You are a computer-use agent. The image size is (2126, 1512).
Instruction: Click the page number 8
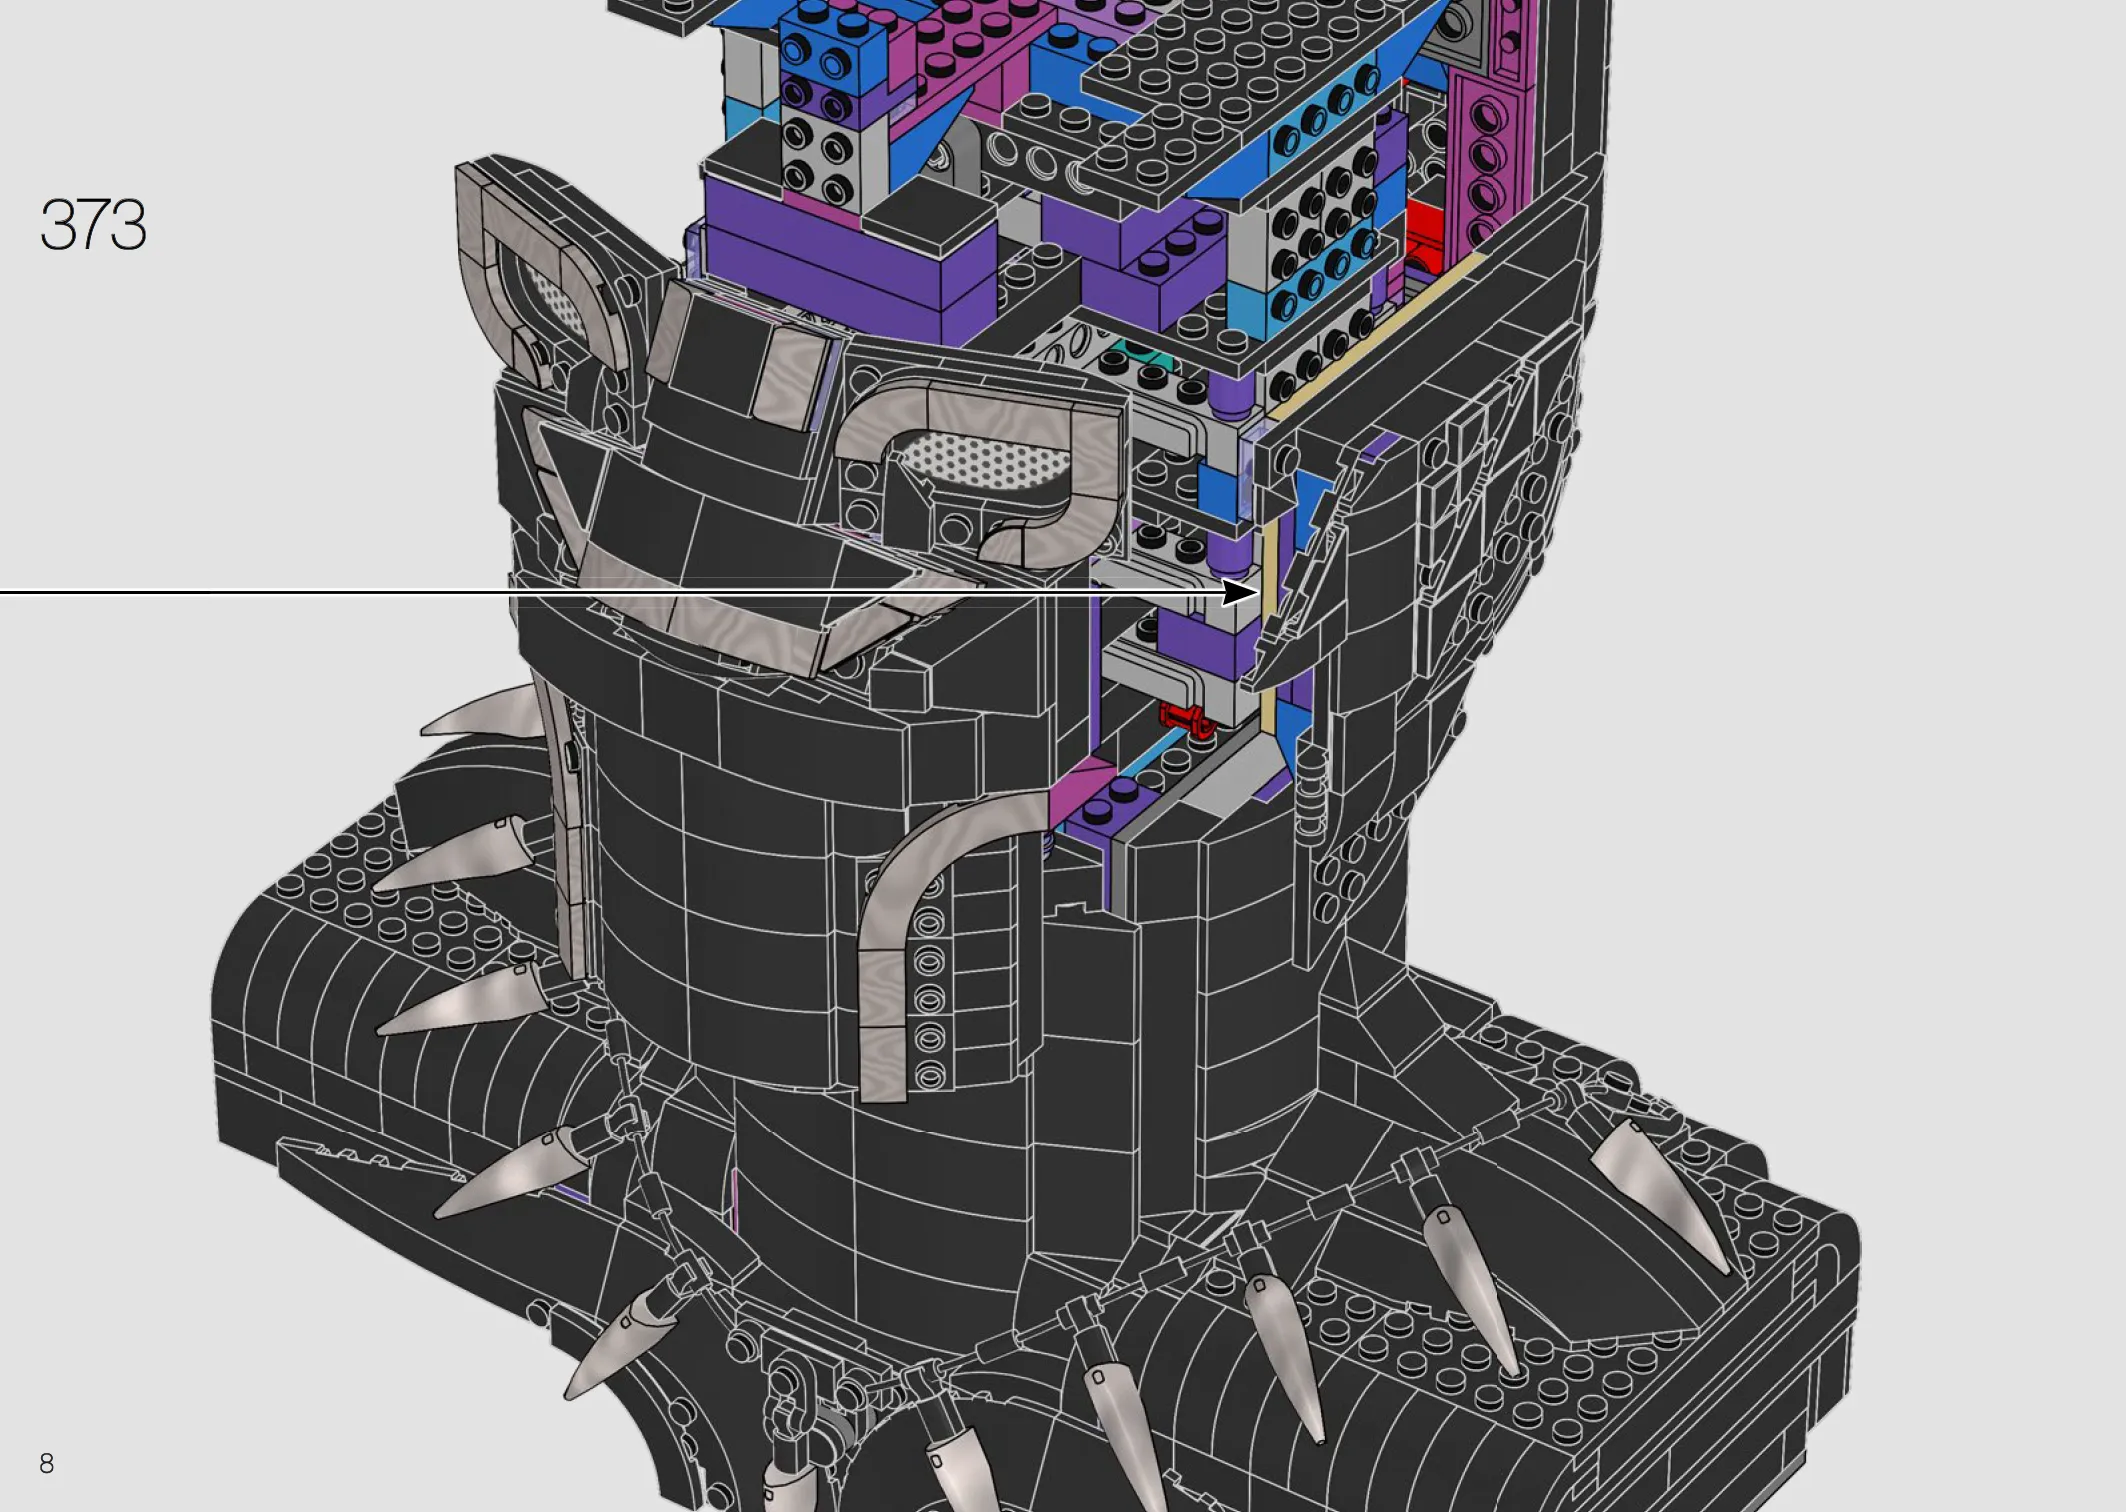click(x=46, y=1463)
